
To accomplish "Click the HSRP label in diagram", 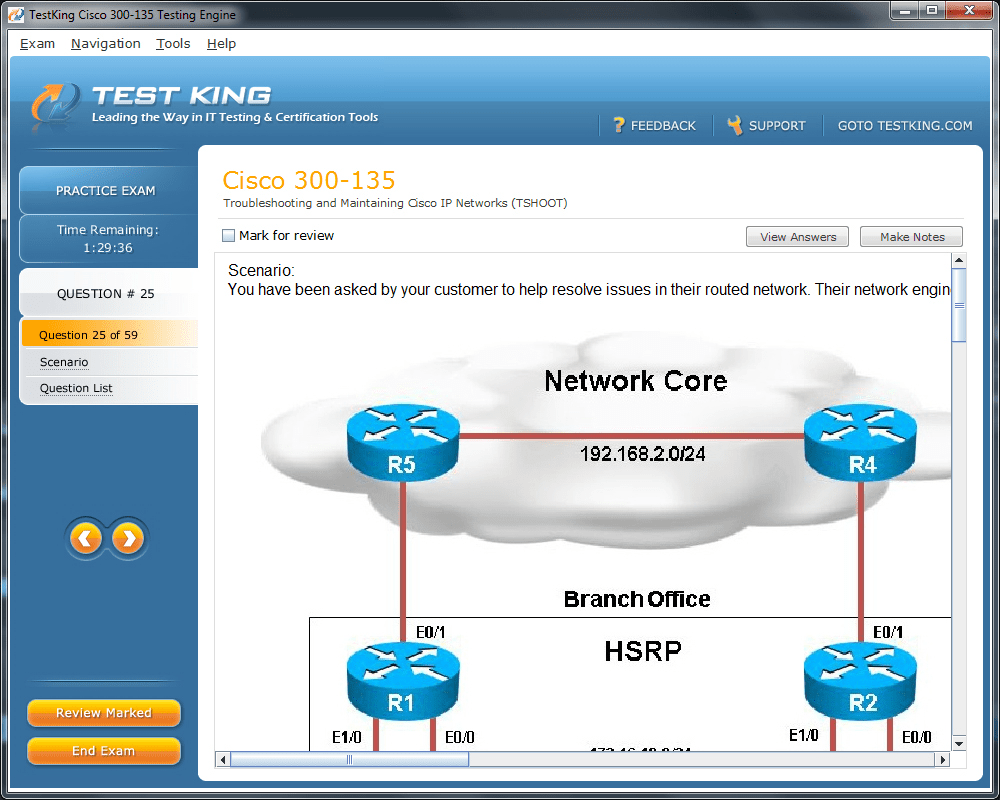I will pos(643,652).
